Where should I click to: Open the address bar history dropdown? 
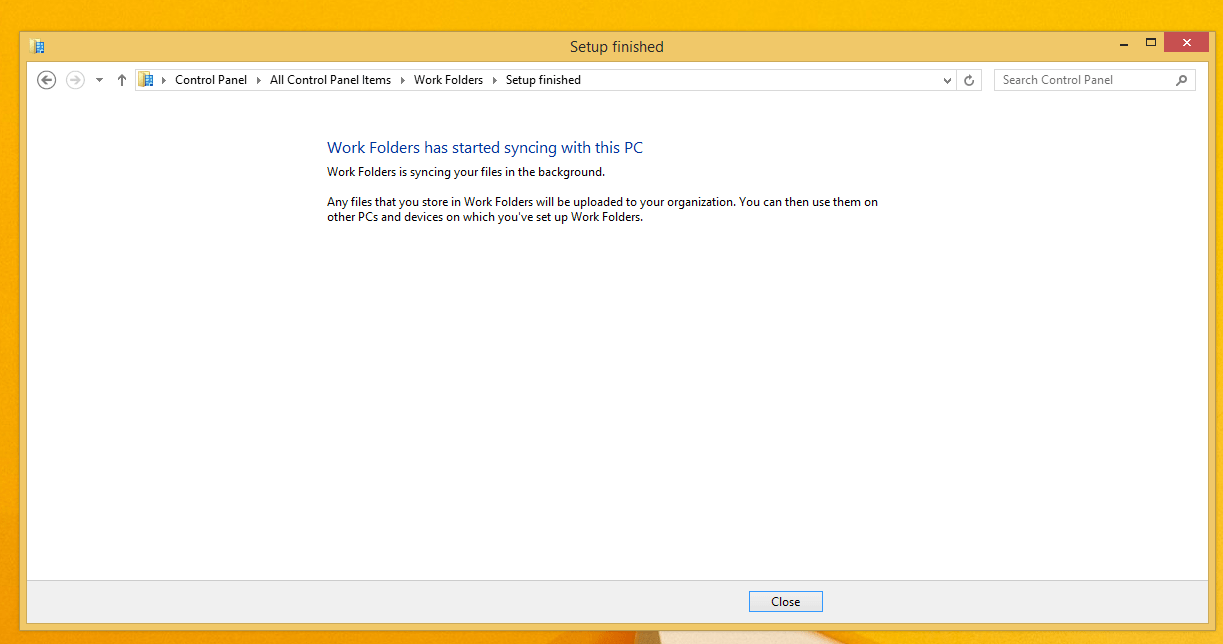point(948,80)
